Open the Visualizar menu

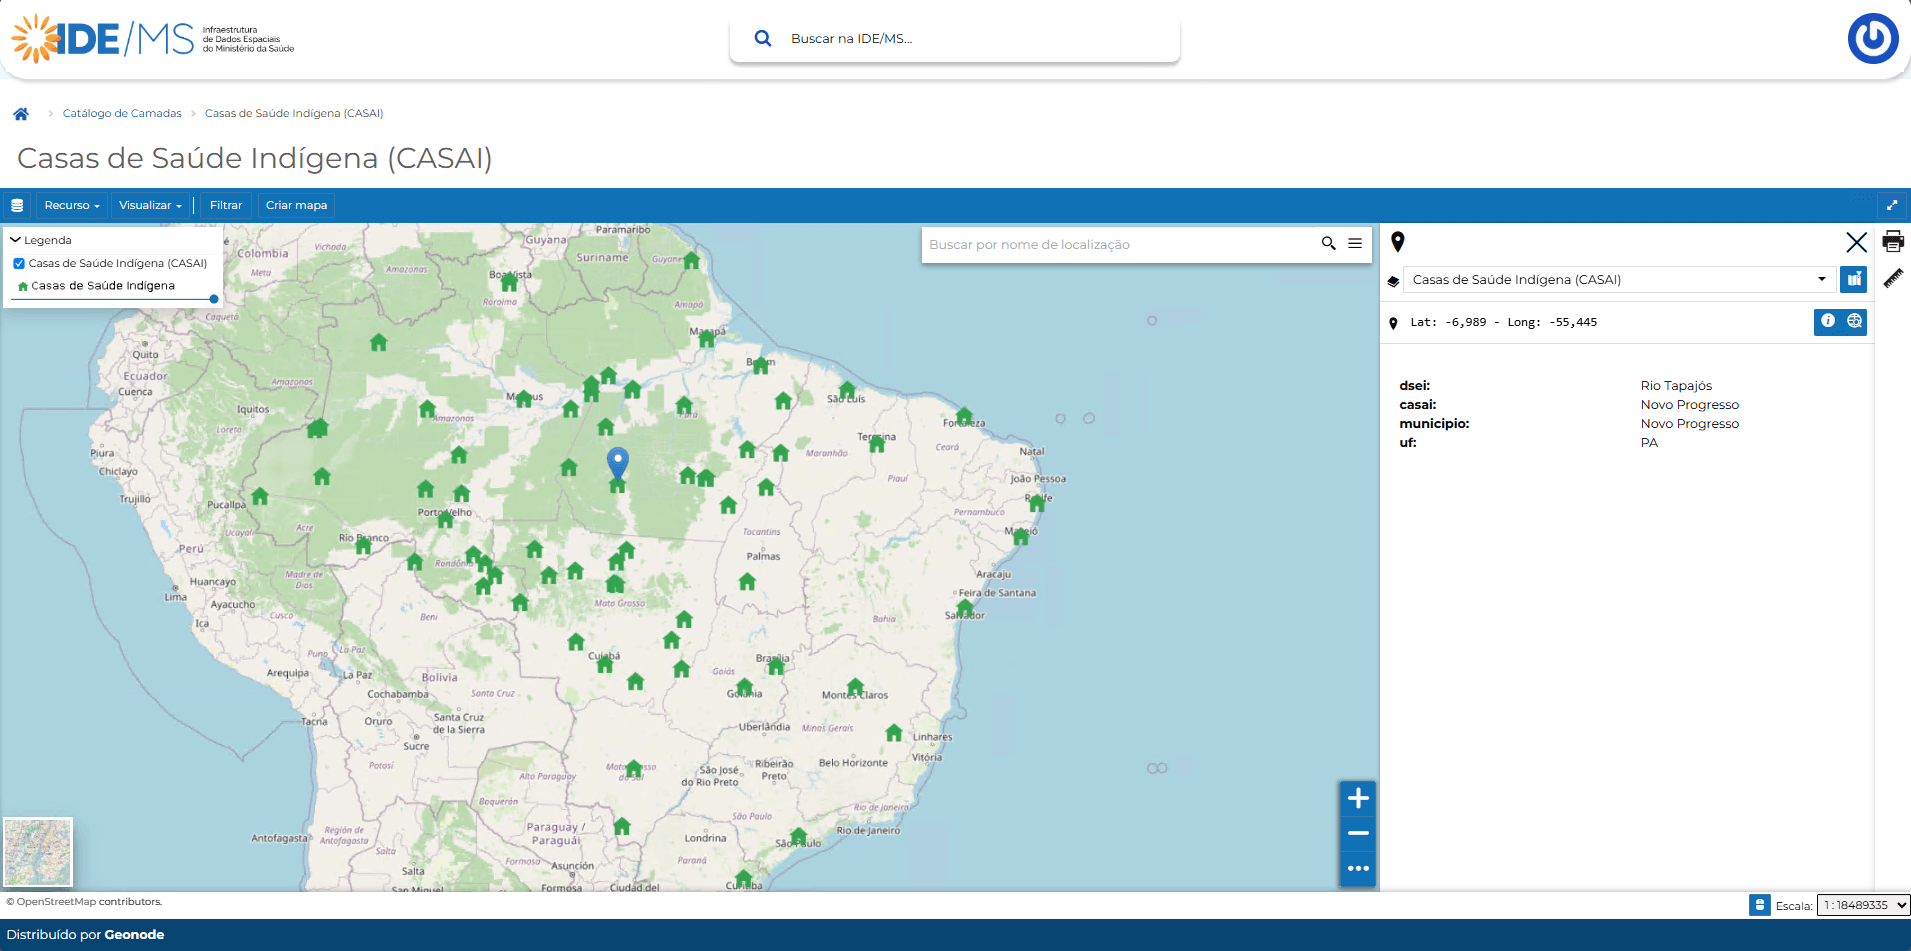pos(150,205)
